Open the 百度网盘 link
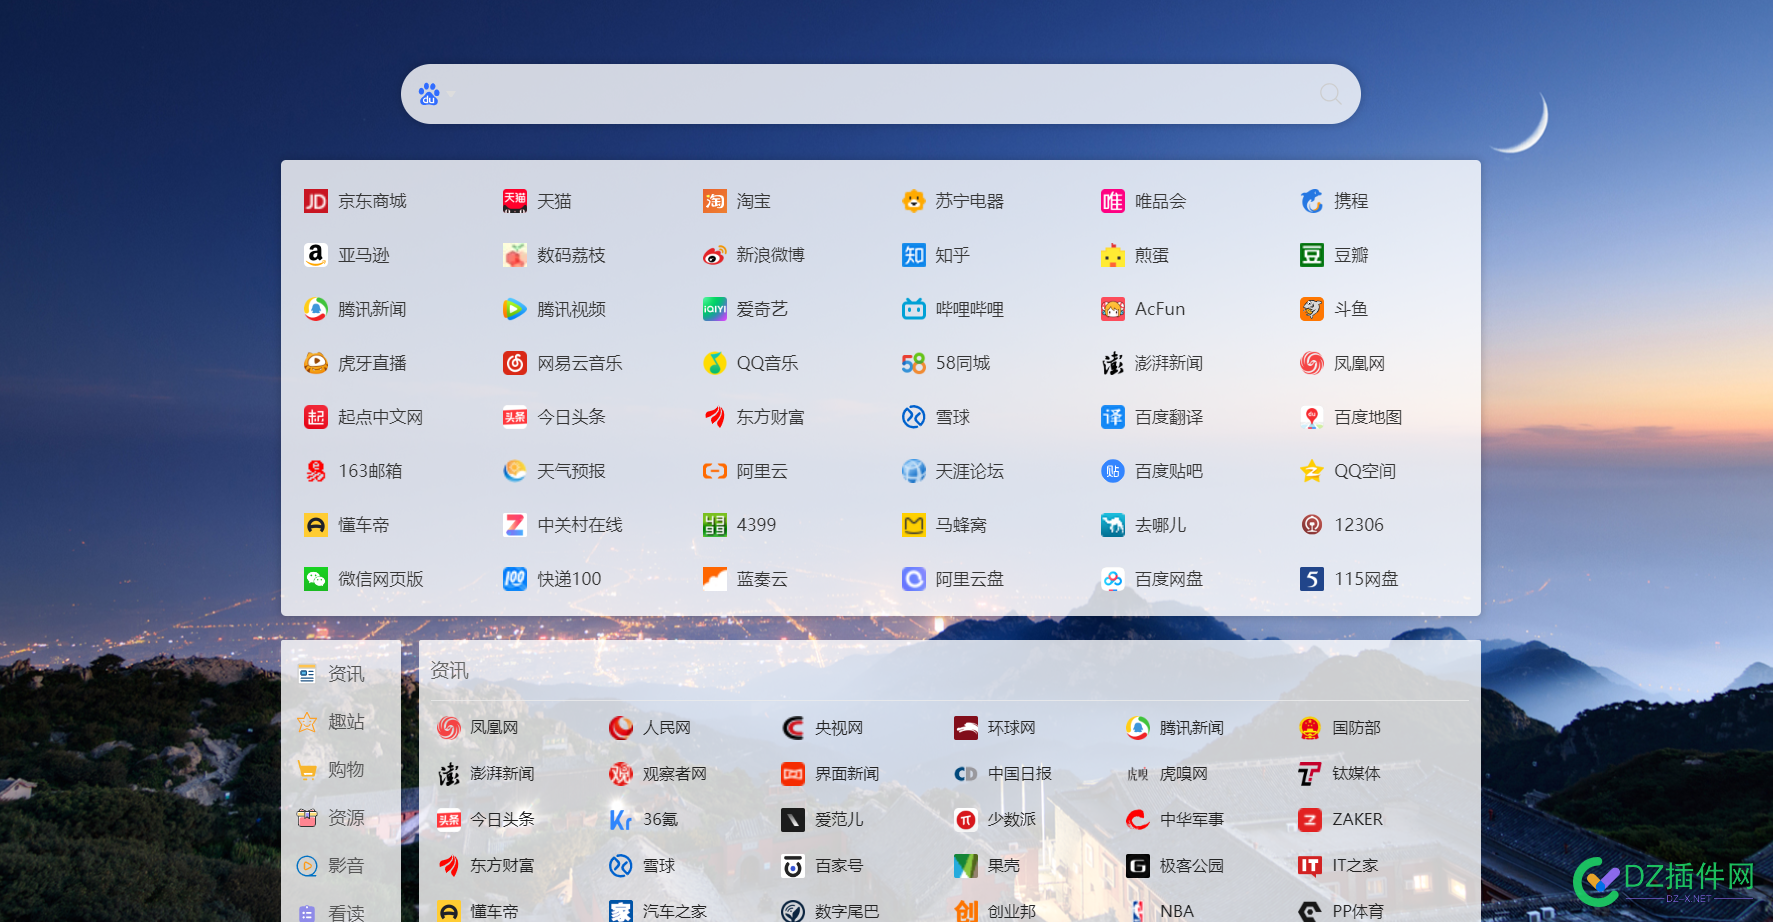Image resolution: width=1773 pixels, height=922 pixels. click(x=1152, y=579)
